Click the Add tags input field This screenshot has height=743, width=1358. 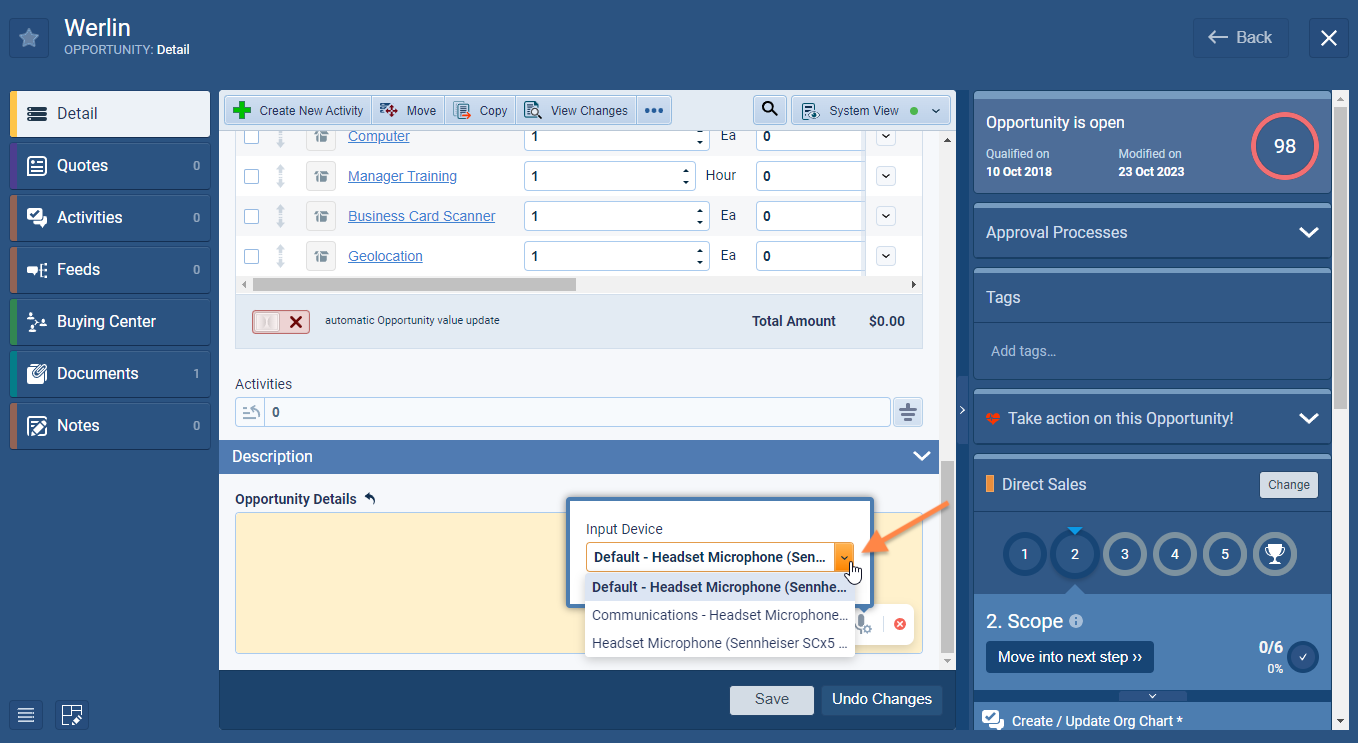(x=1150, y=351)
